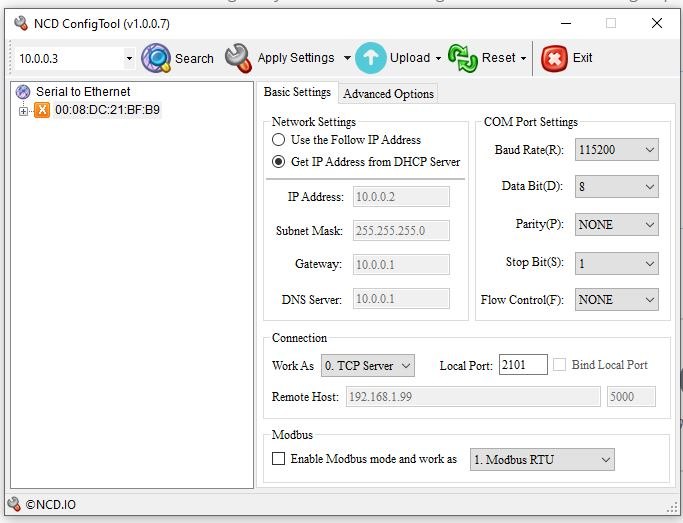Click the green Reset arrows icon
683x523 pixels.
(463, 58)
